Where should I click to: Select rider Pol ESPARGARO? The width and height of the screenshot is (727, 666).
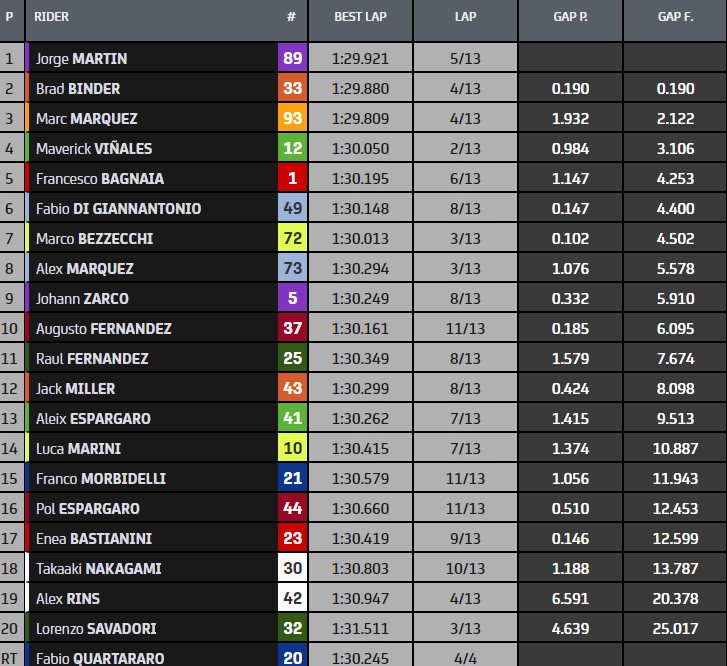pos(88,508)
